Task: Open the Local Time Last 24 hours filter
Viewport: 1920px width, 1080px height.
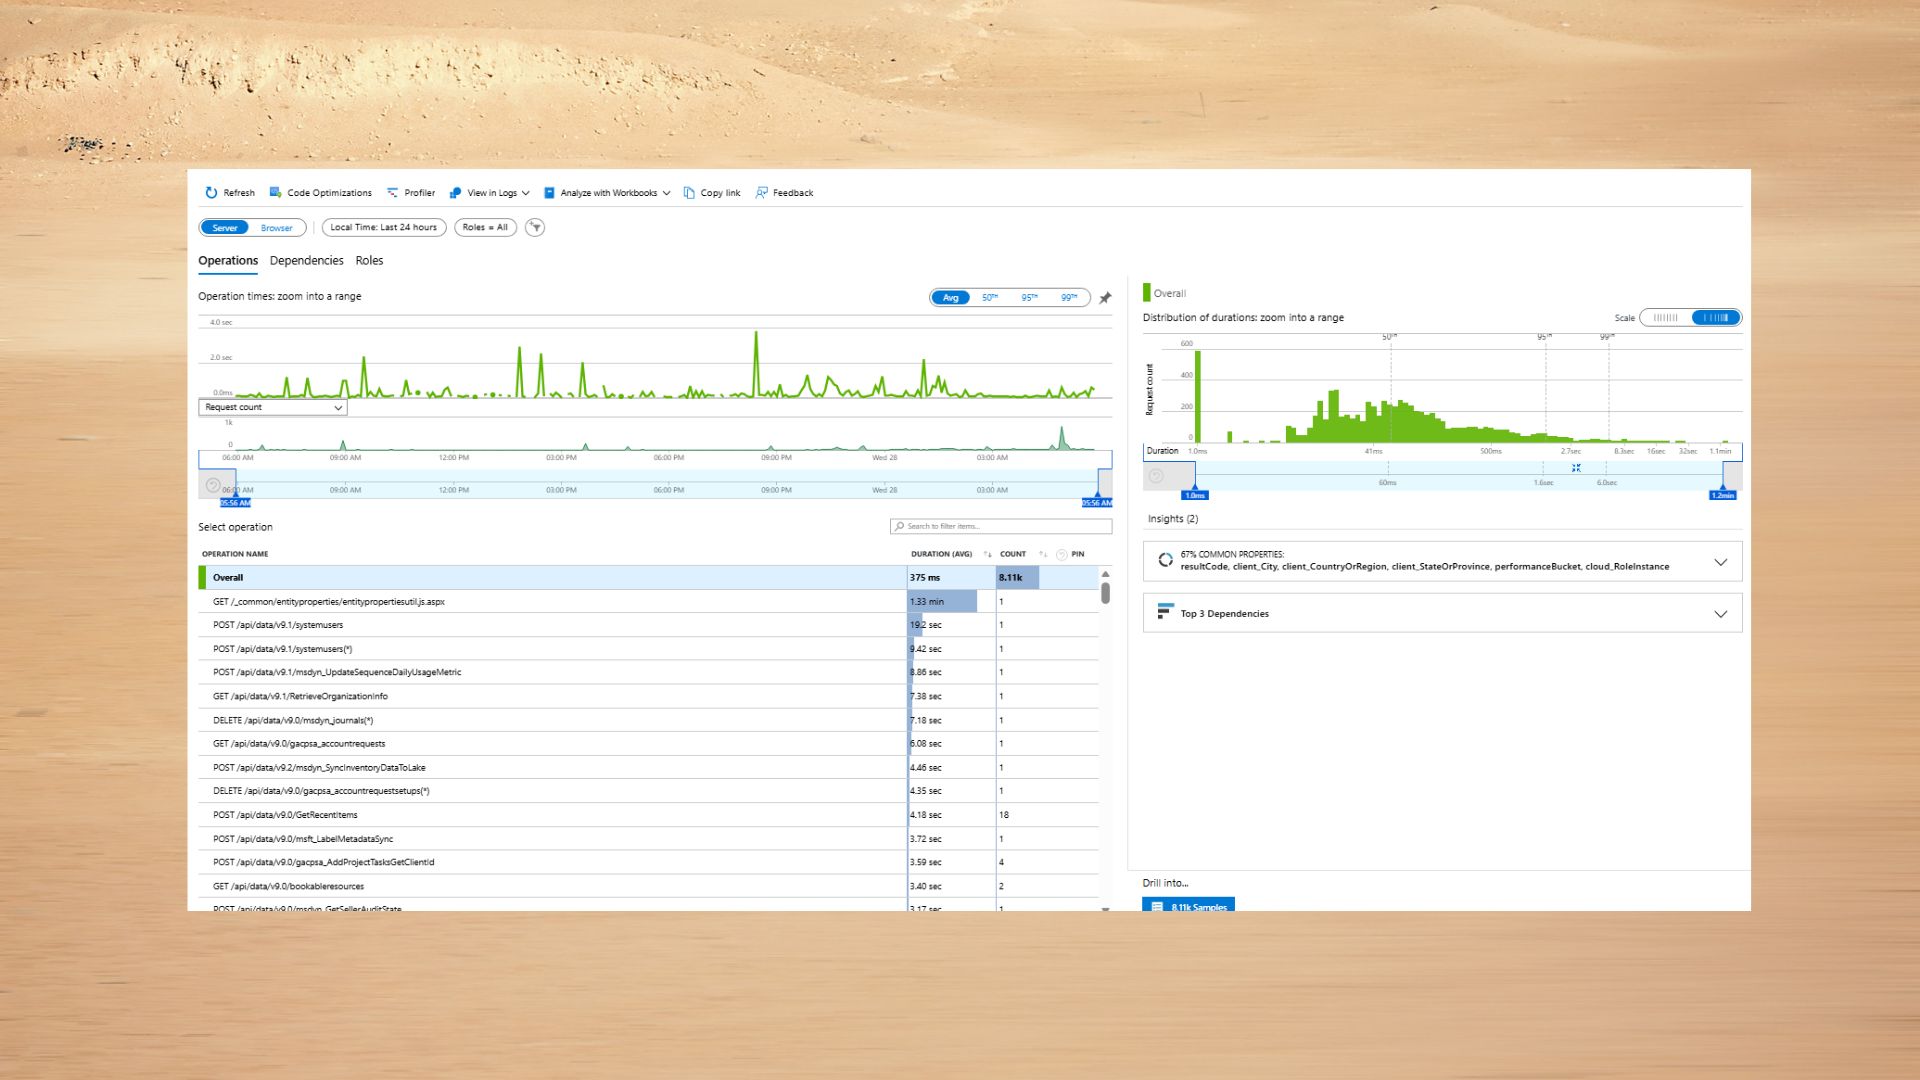Action: [383, 228]
